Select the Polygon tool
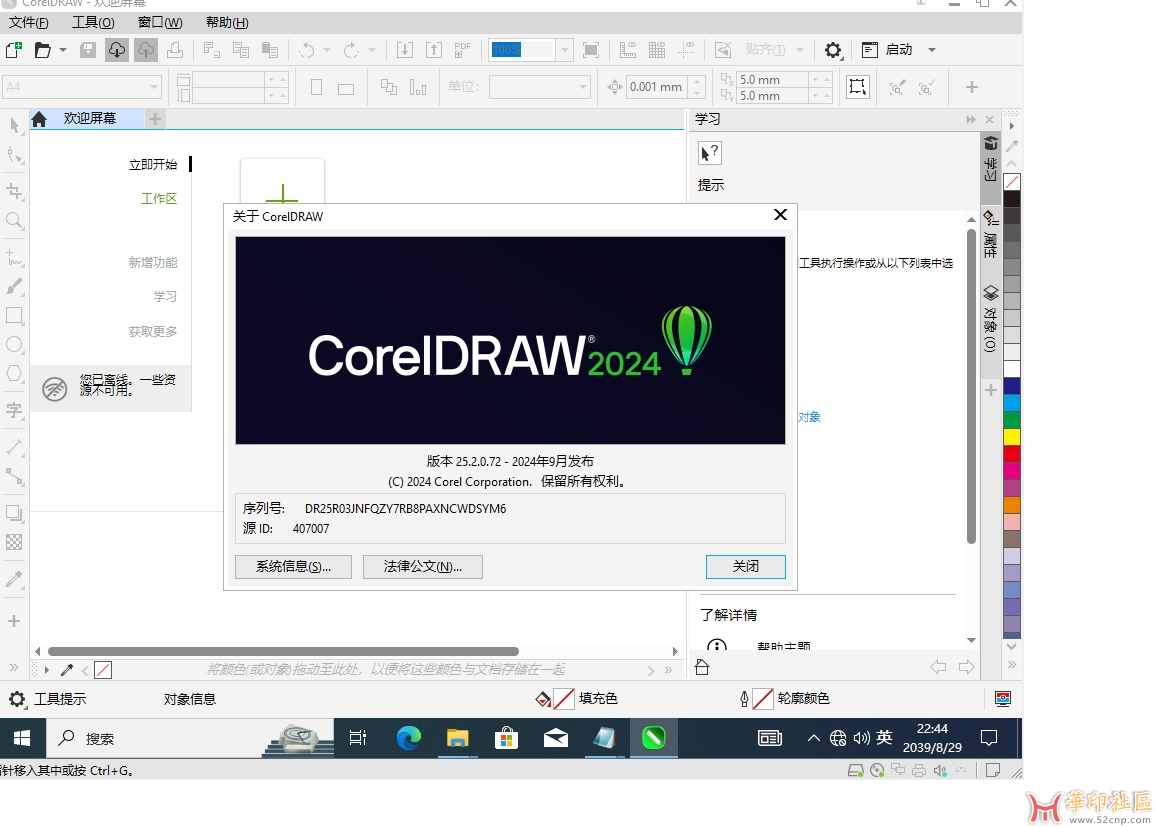Screen dimensions: 1155x827 (15, 373)
